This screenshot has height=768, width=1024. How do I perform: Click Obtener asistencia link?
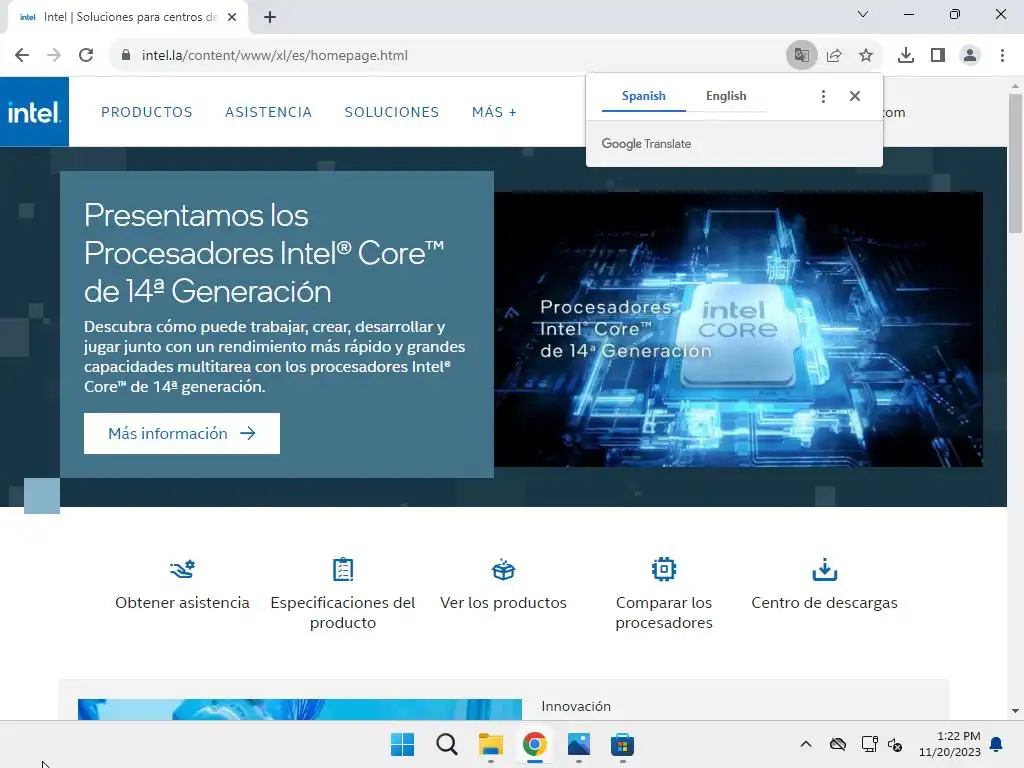click(182, 602)
